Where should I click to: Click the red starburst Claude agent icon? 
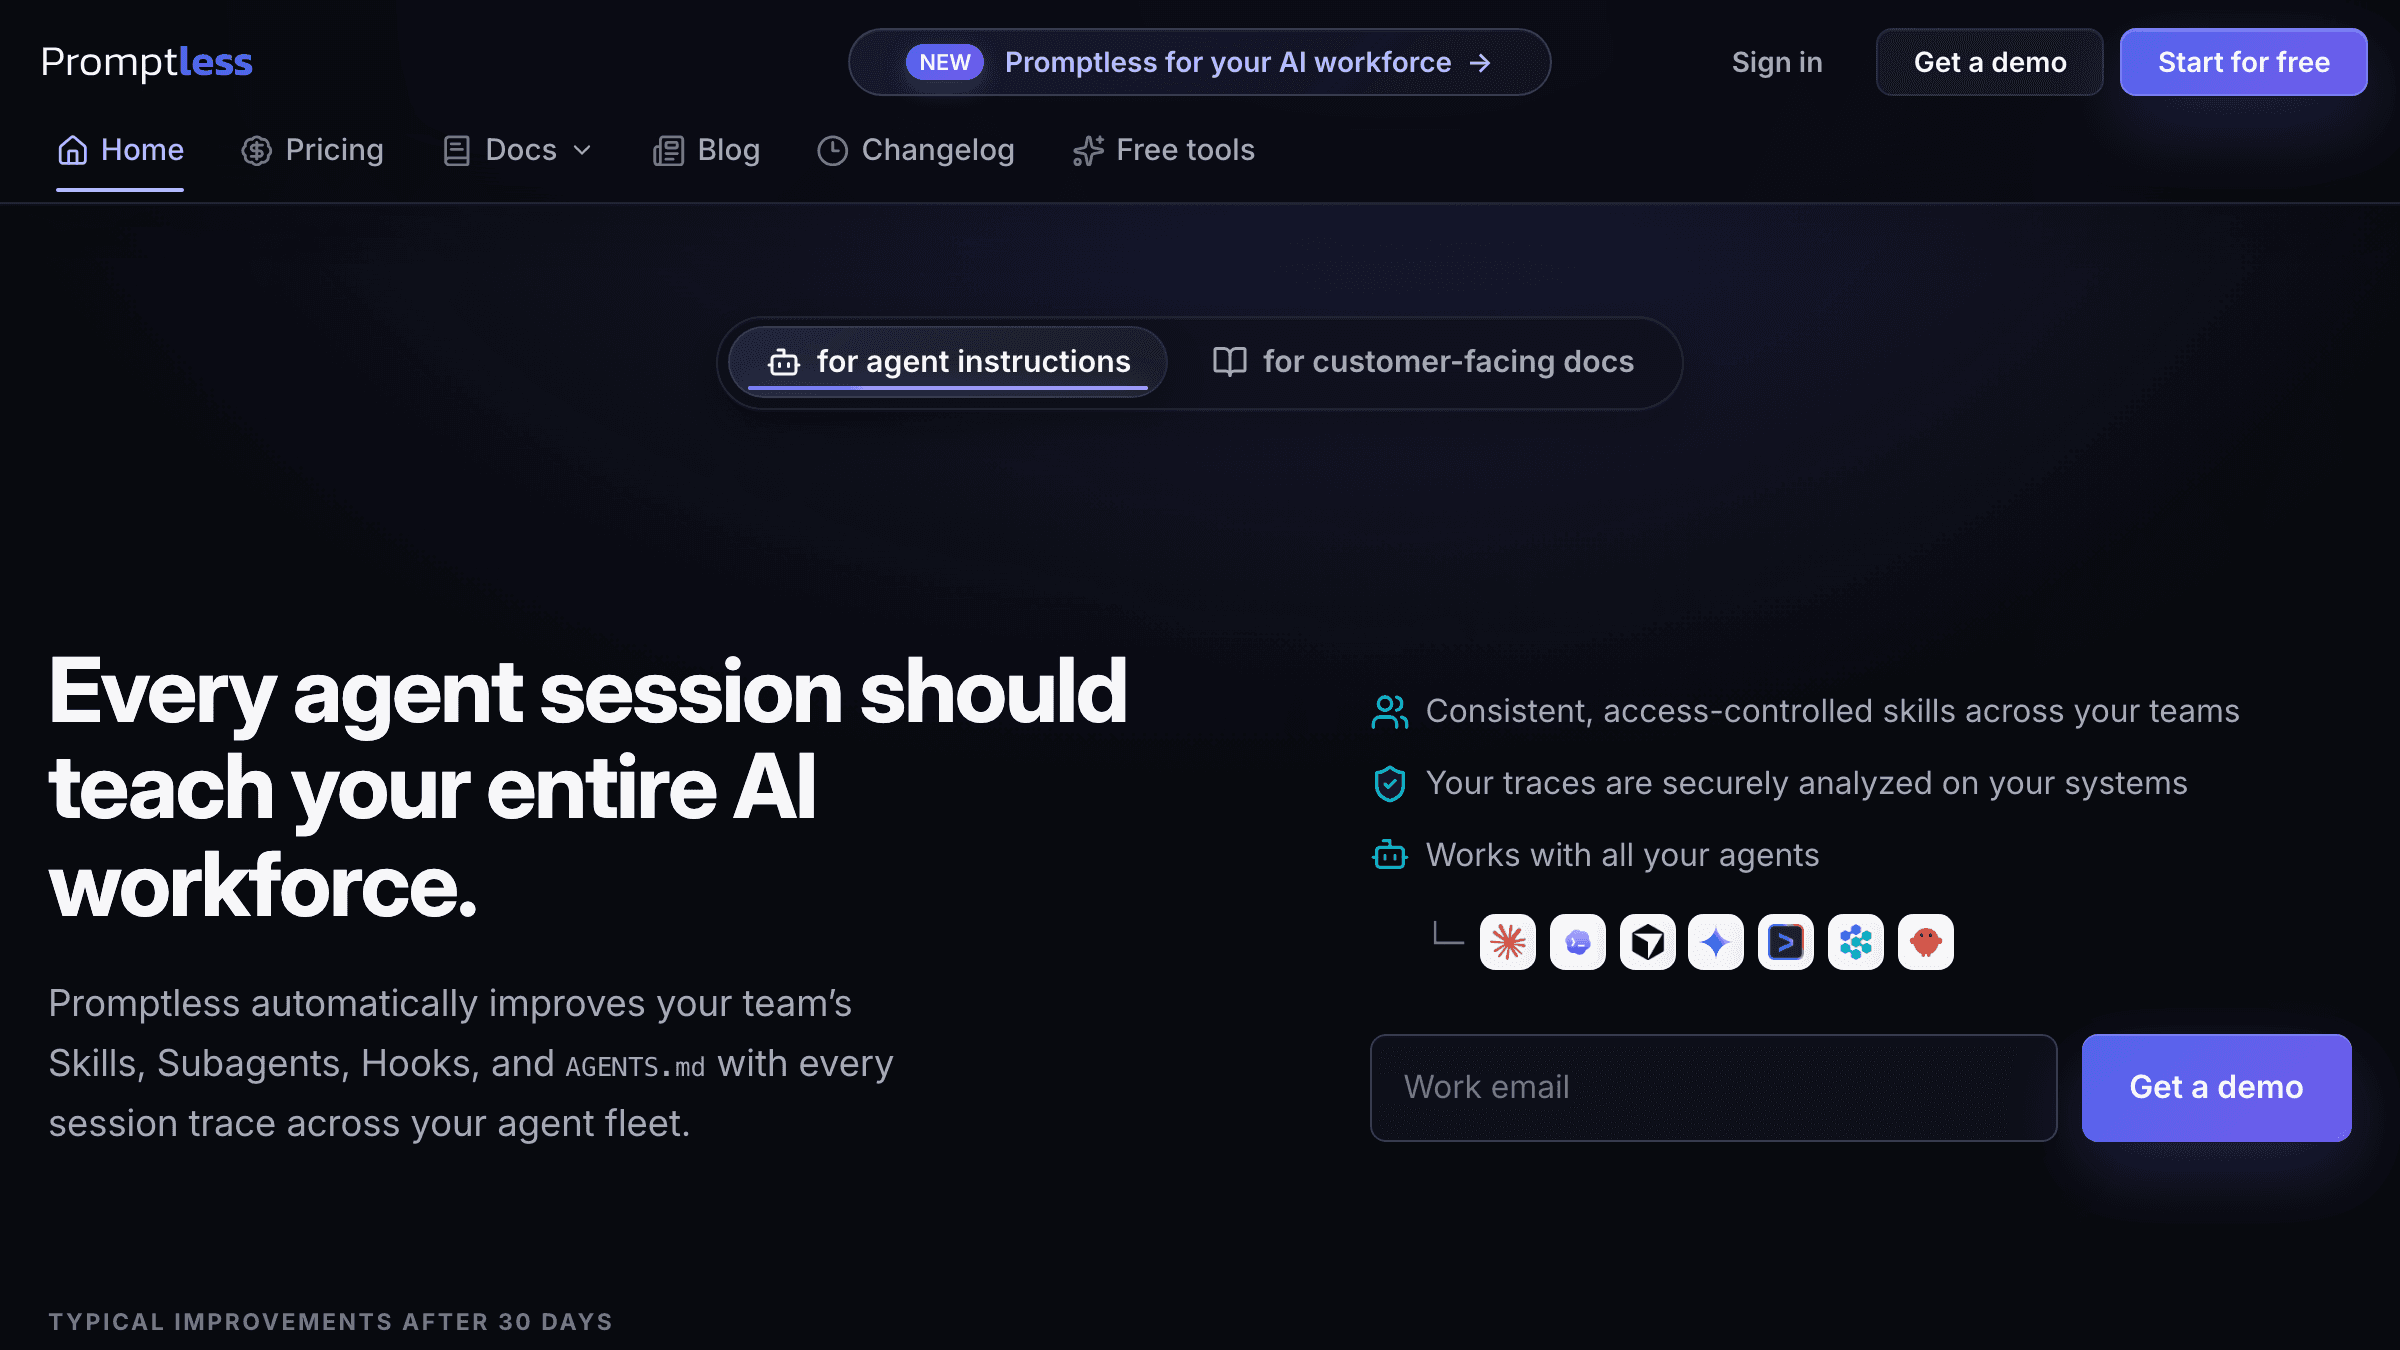coord(1507,942)
